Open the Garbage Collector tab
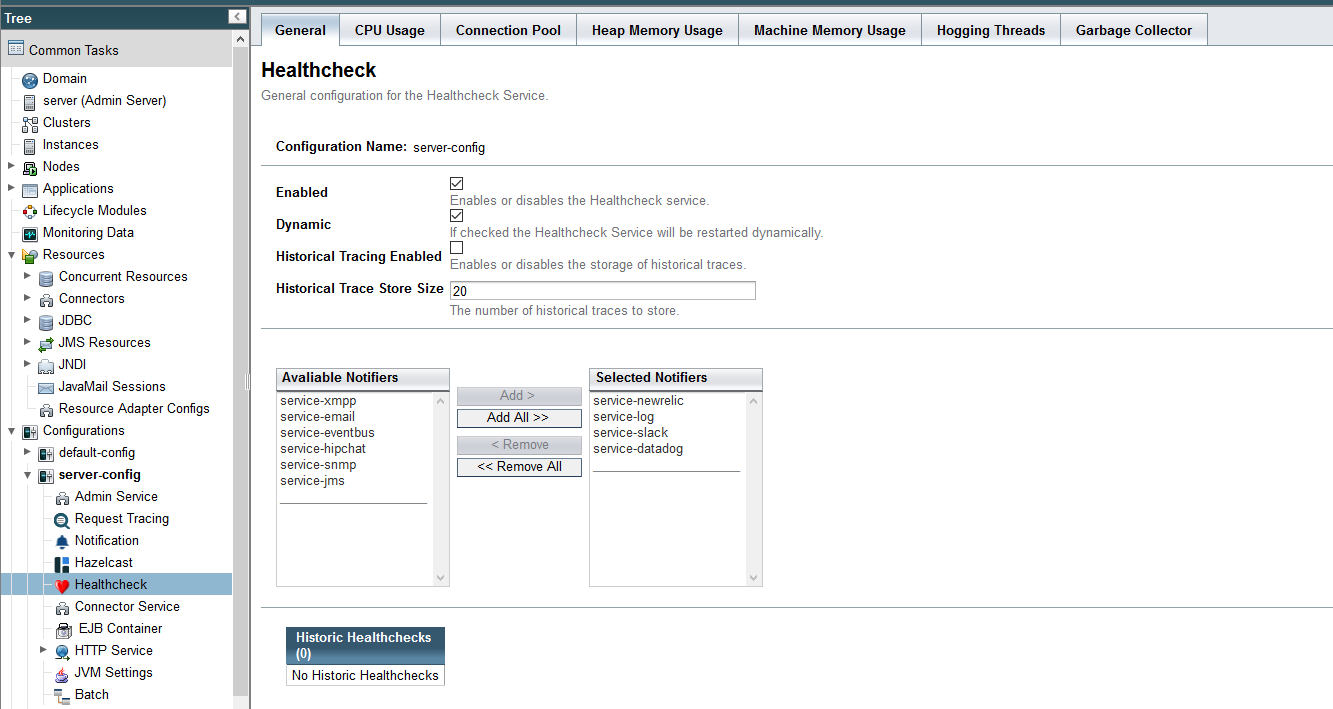The image size is (1333, 709). [x=1133, y=29]
